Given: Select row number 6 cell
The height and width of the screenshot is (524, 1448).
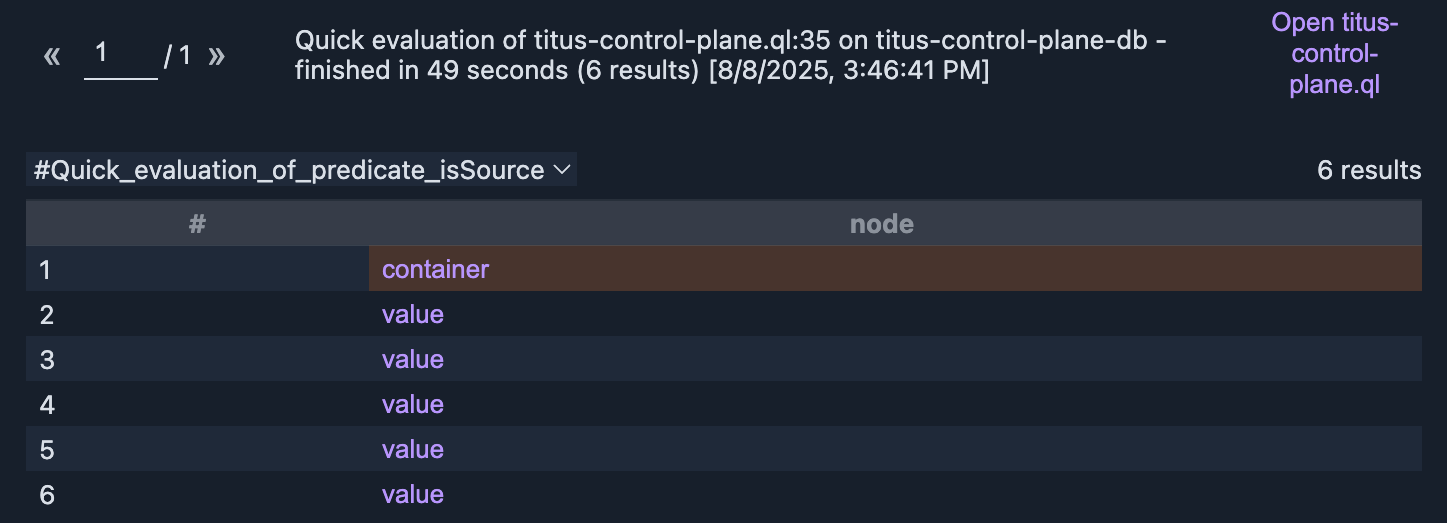Looking at the screenshot, I should coord(46,494).
